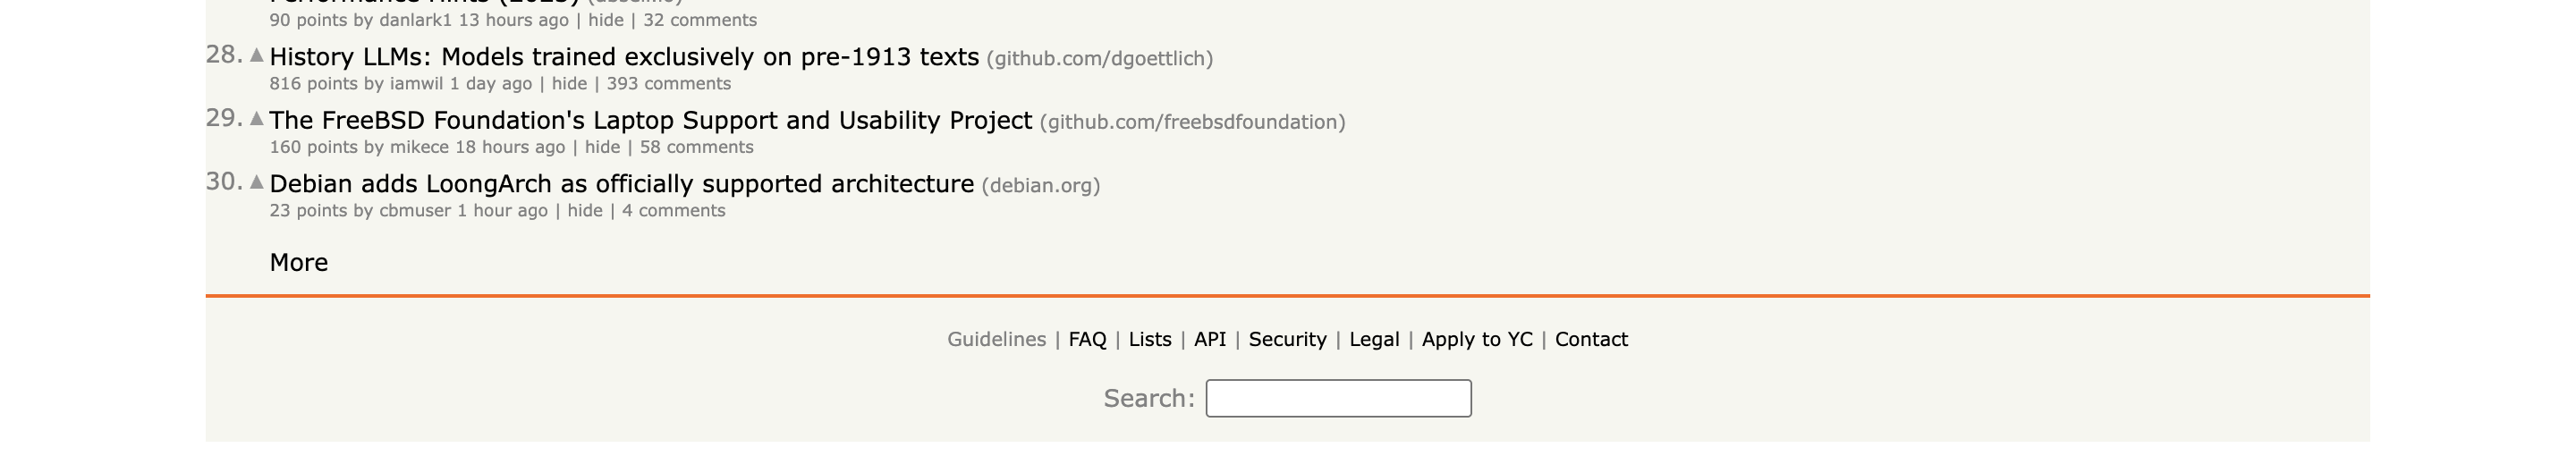Upvote the Debian LoongArch story
This screenshot has height=456, width=2576.
click(x=257, y=182)
